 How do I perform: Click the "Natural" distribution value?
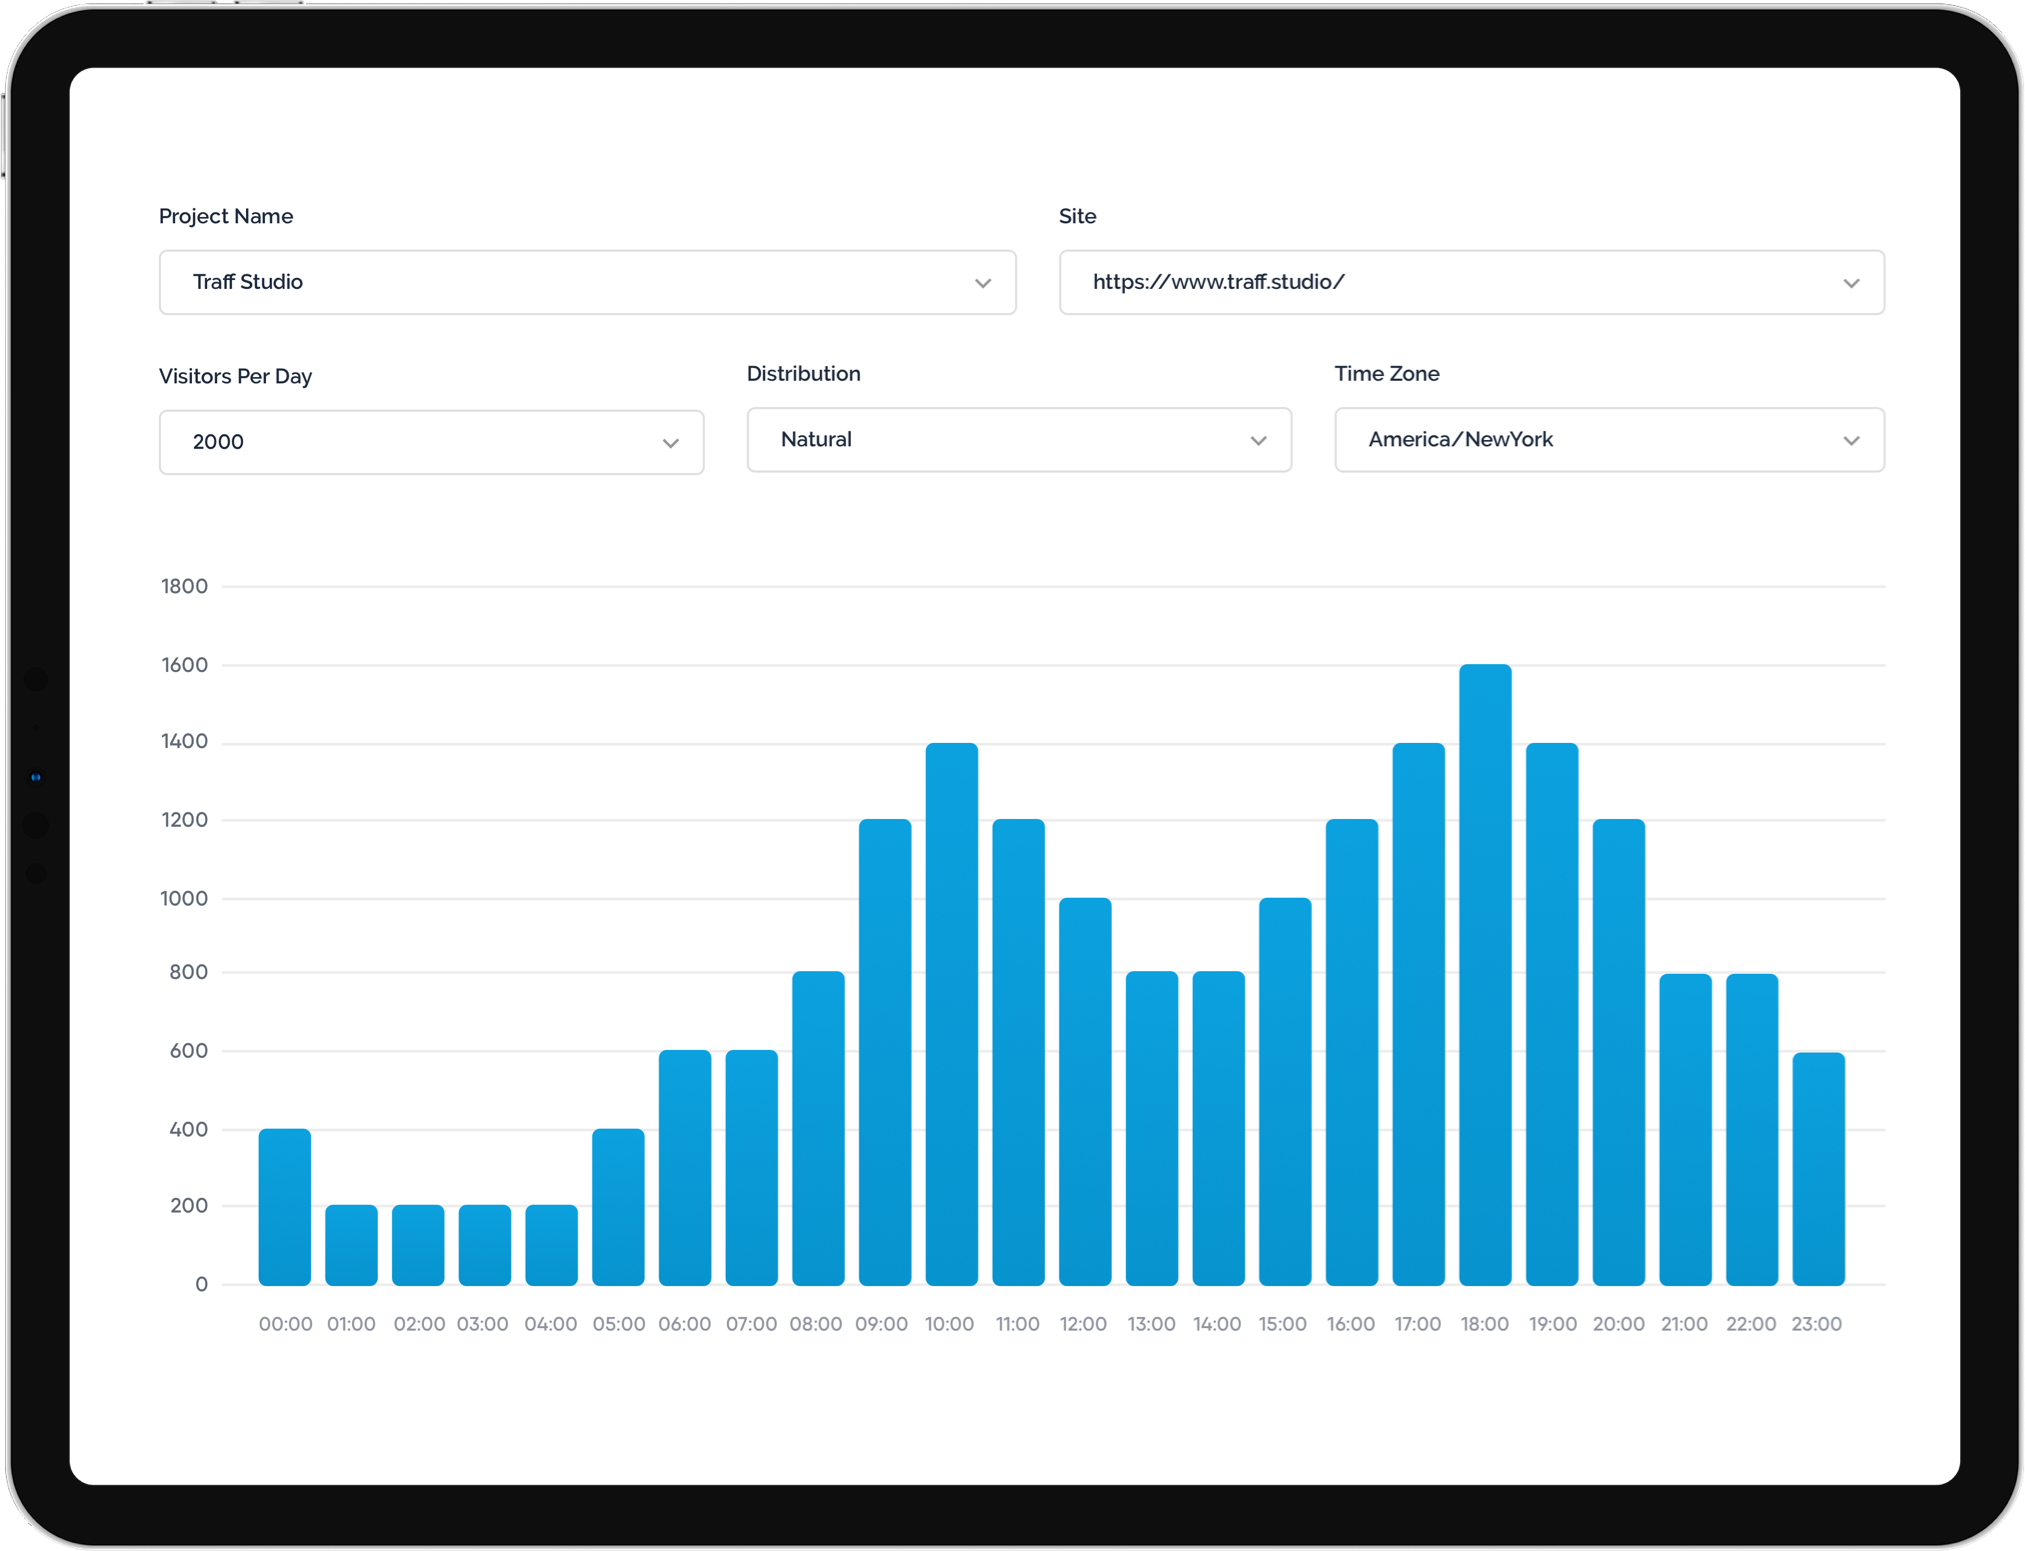point(815,440)
